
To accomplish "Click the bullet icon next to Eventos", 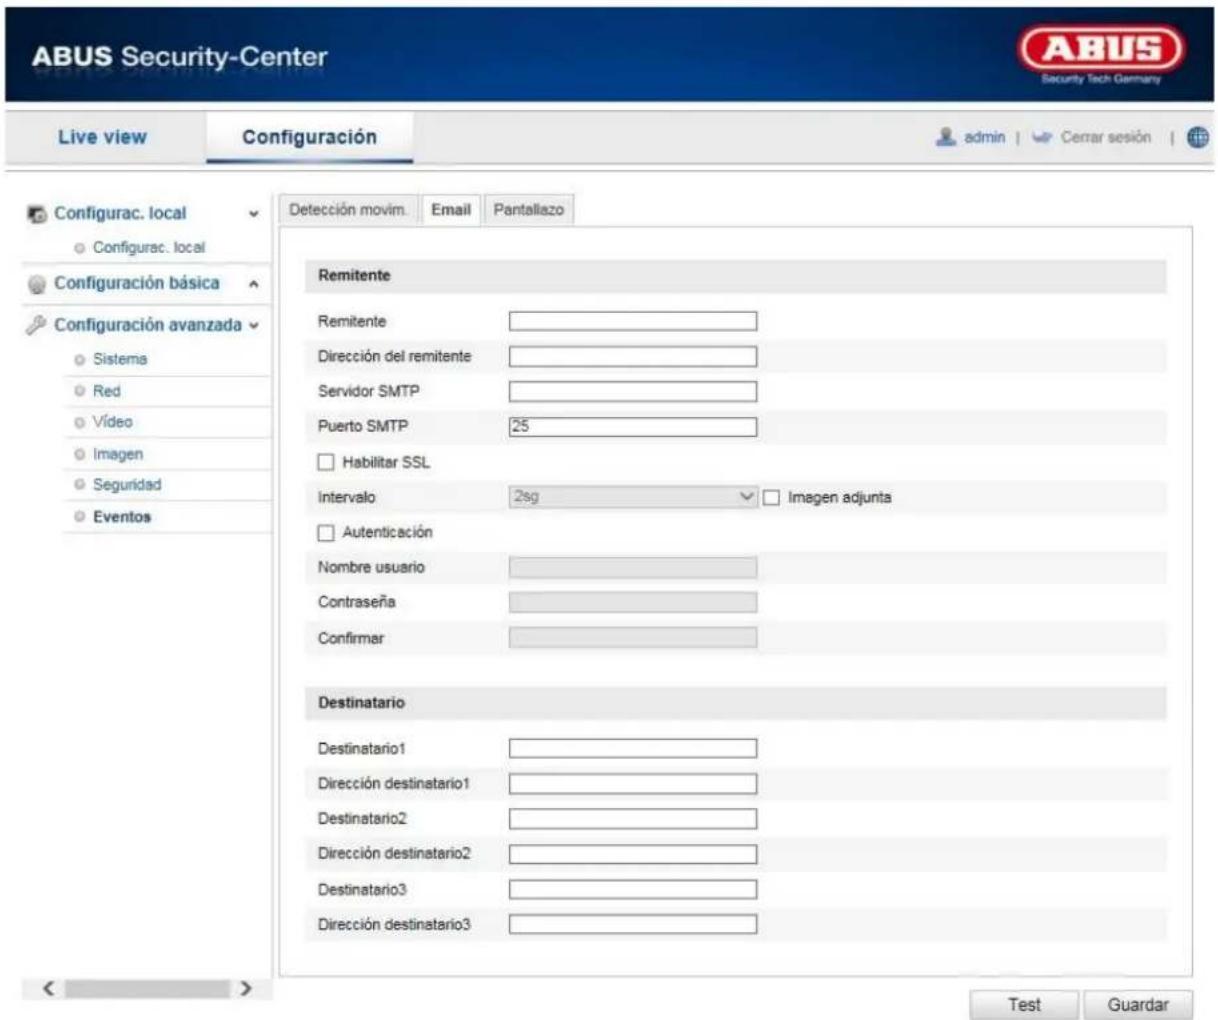I will [80, 517].
